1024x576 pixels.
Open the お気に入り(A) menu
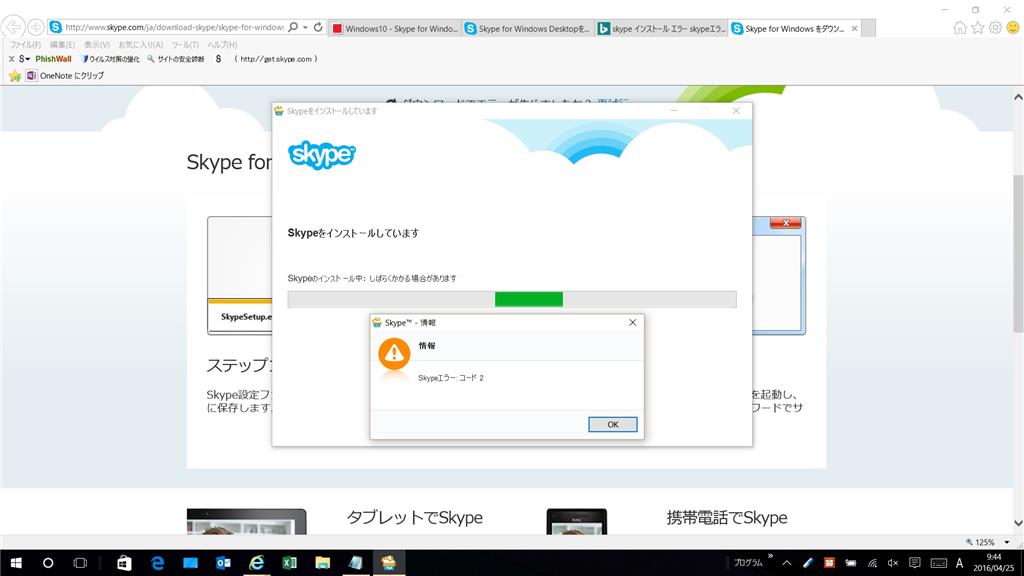point(140,44)
